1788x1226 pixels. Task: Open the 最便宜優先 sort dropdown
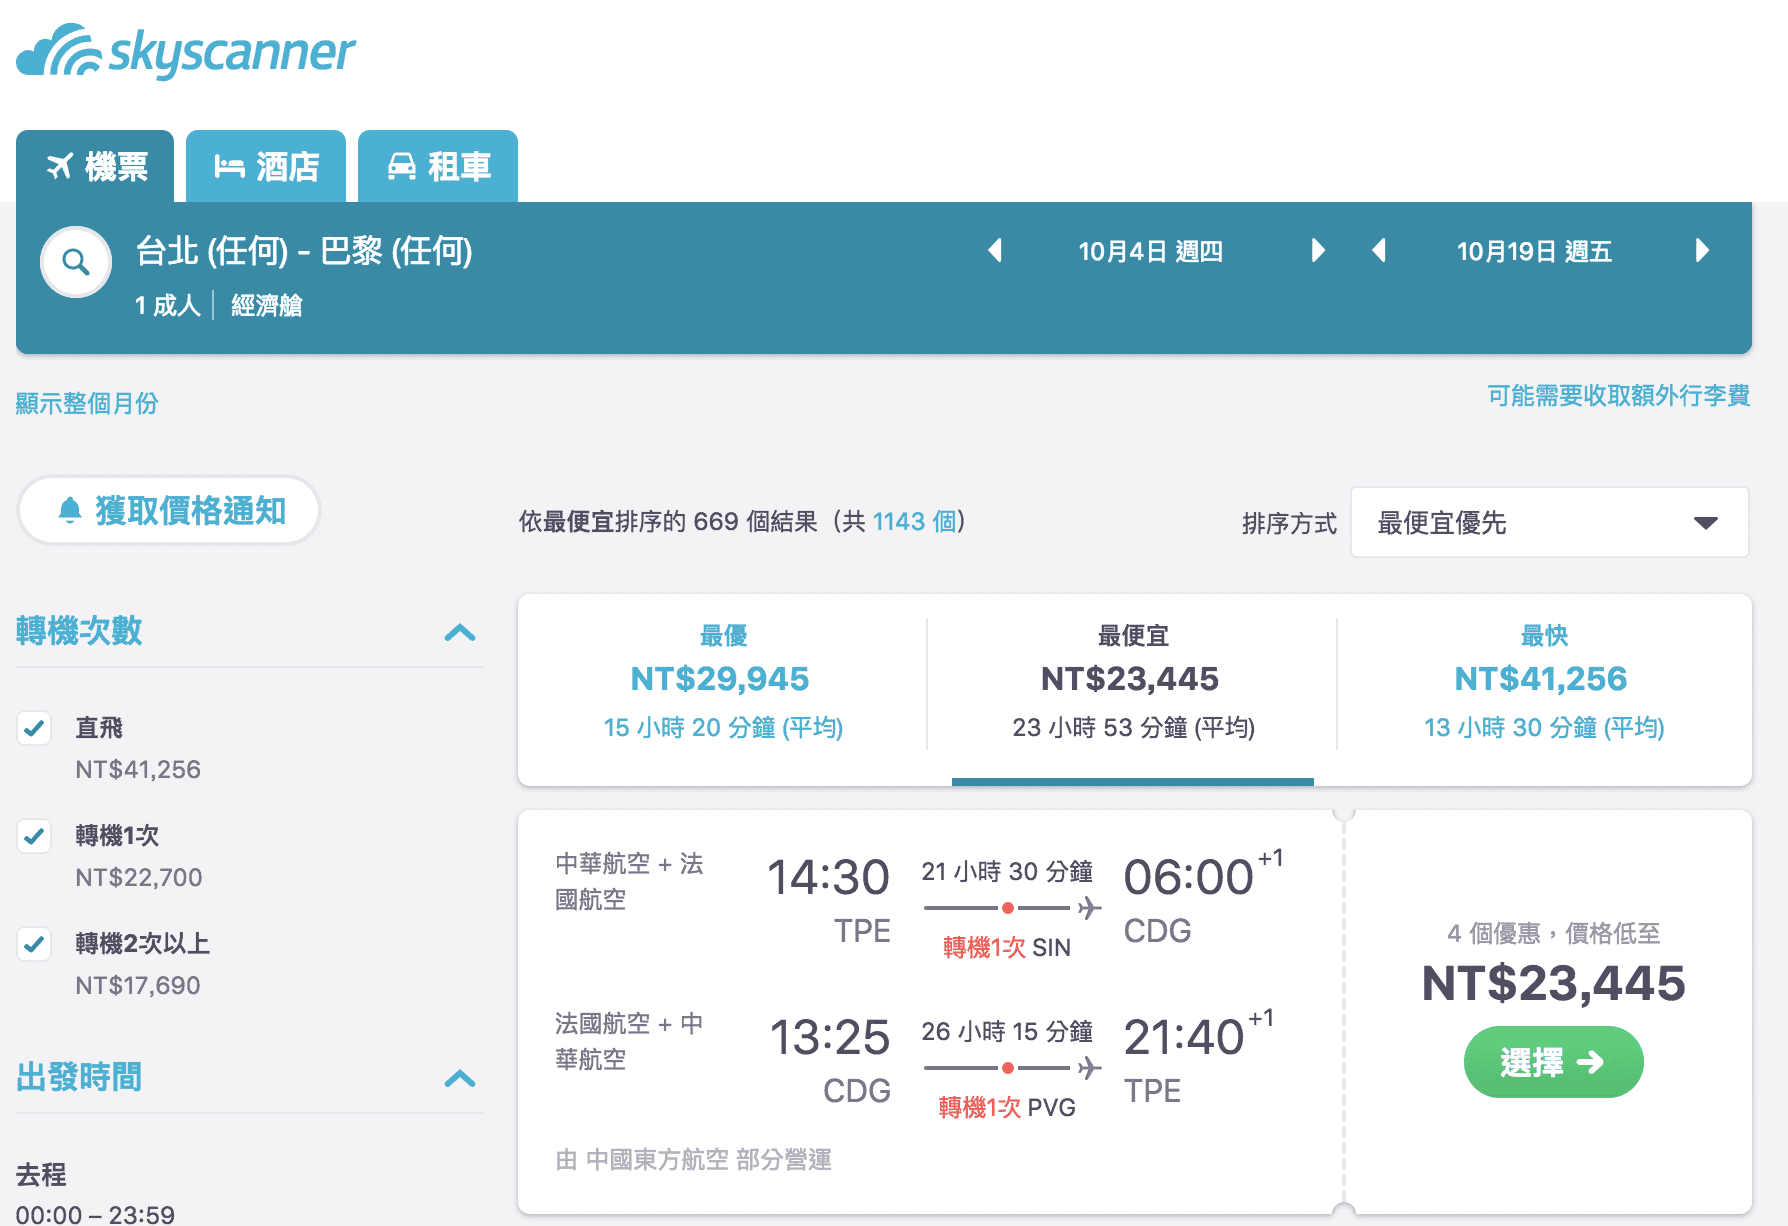tap(1550, 522)
